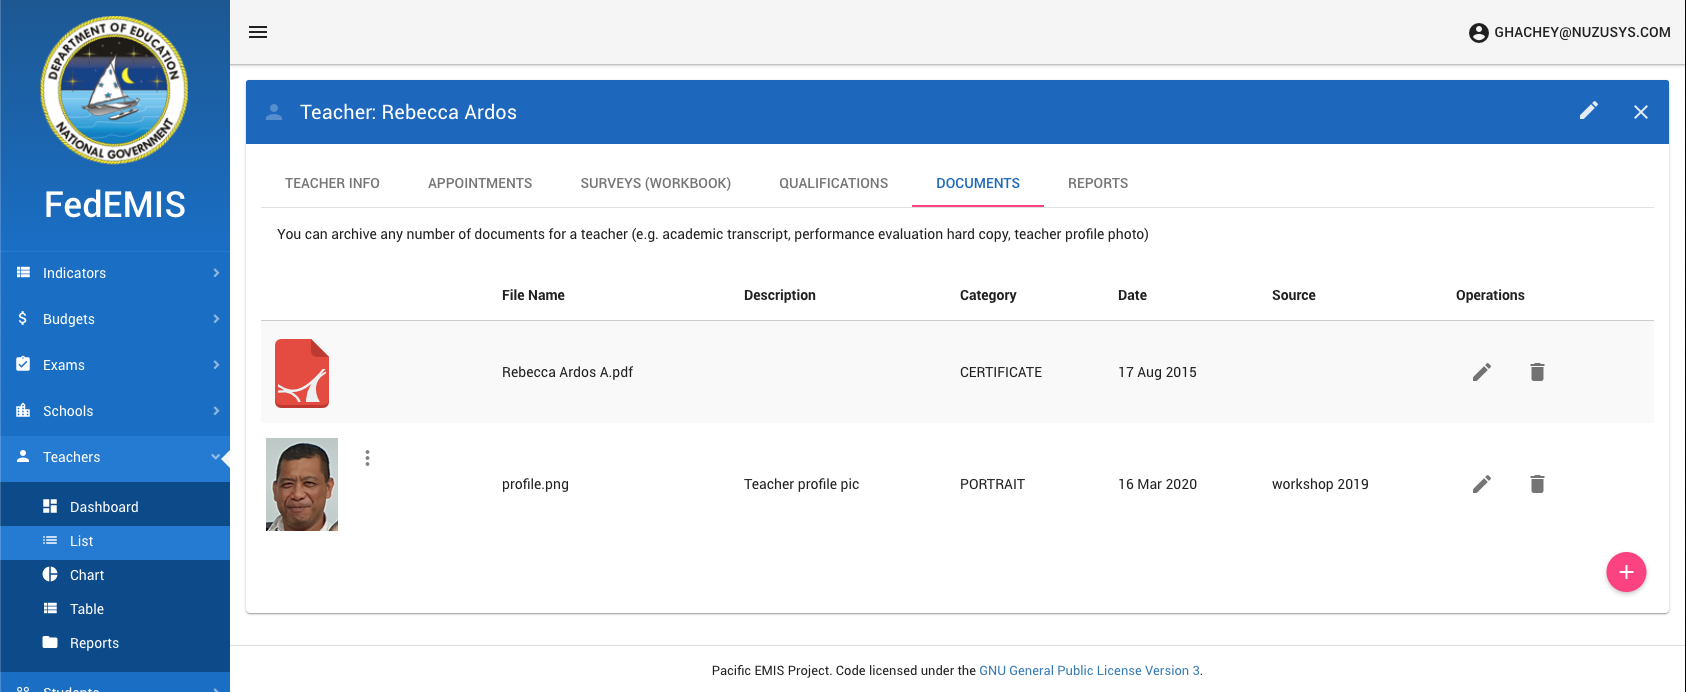Viewport: 1686px width, 692px height.
Task: Edit the profile.png document entry
Action: [x=1481, y=484]
